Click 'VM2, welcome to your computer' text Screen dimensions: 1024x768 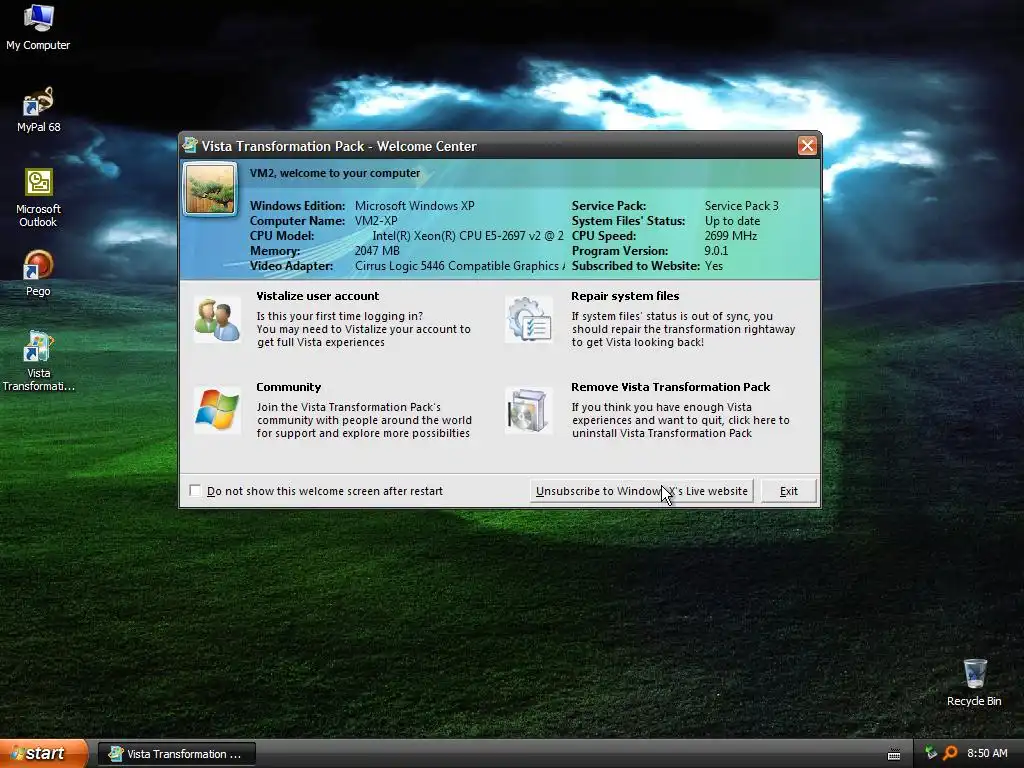[x=335, y=173]
